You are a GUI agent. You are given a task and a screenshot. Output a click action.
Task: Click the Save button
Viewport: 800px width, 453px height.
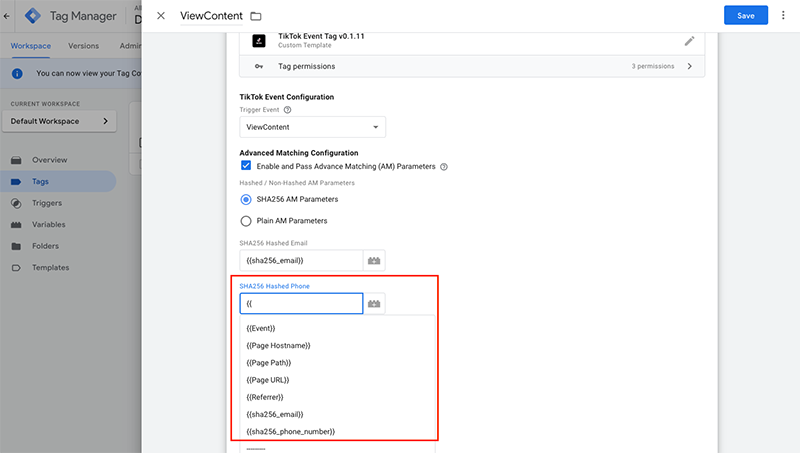(x=745, y=15)
